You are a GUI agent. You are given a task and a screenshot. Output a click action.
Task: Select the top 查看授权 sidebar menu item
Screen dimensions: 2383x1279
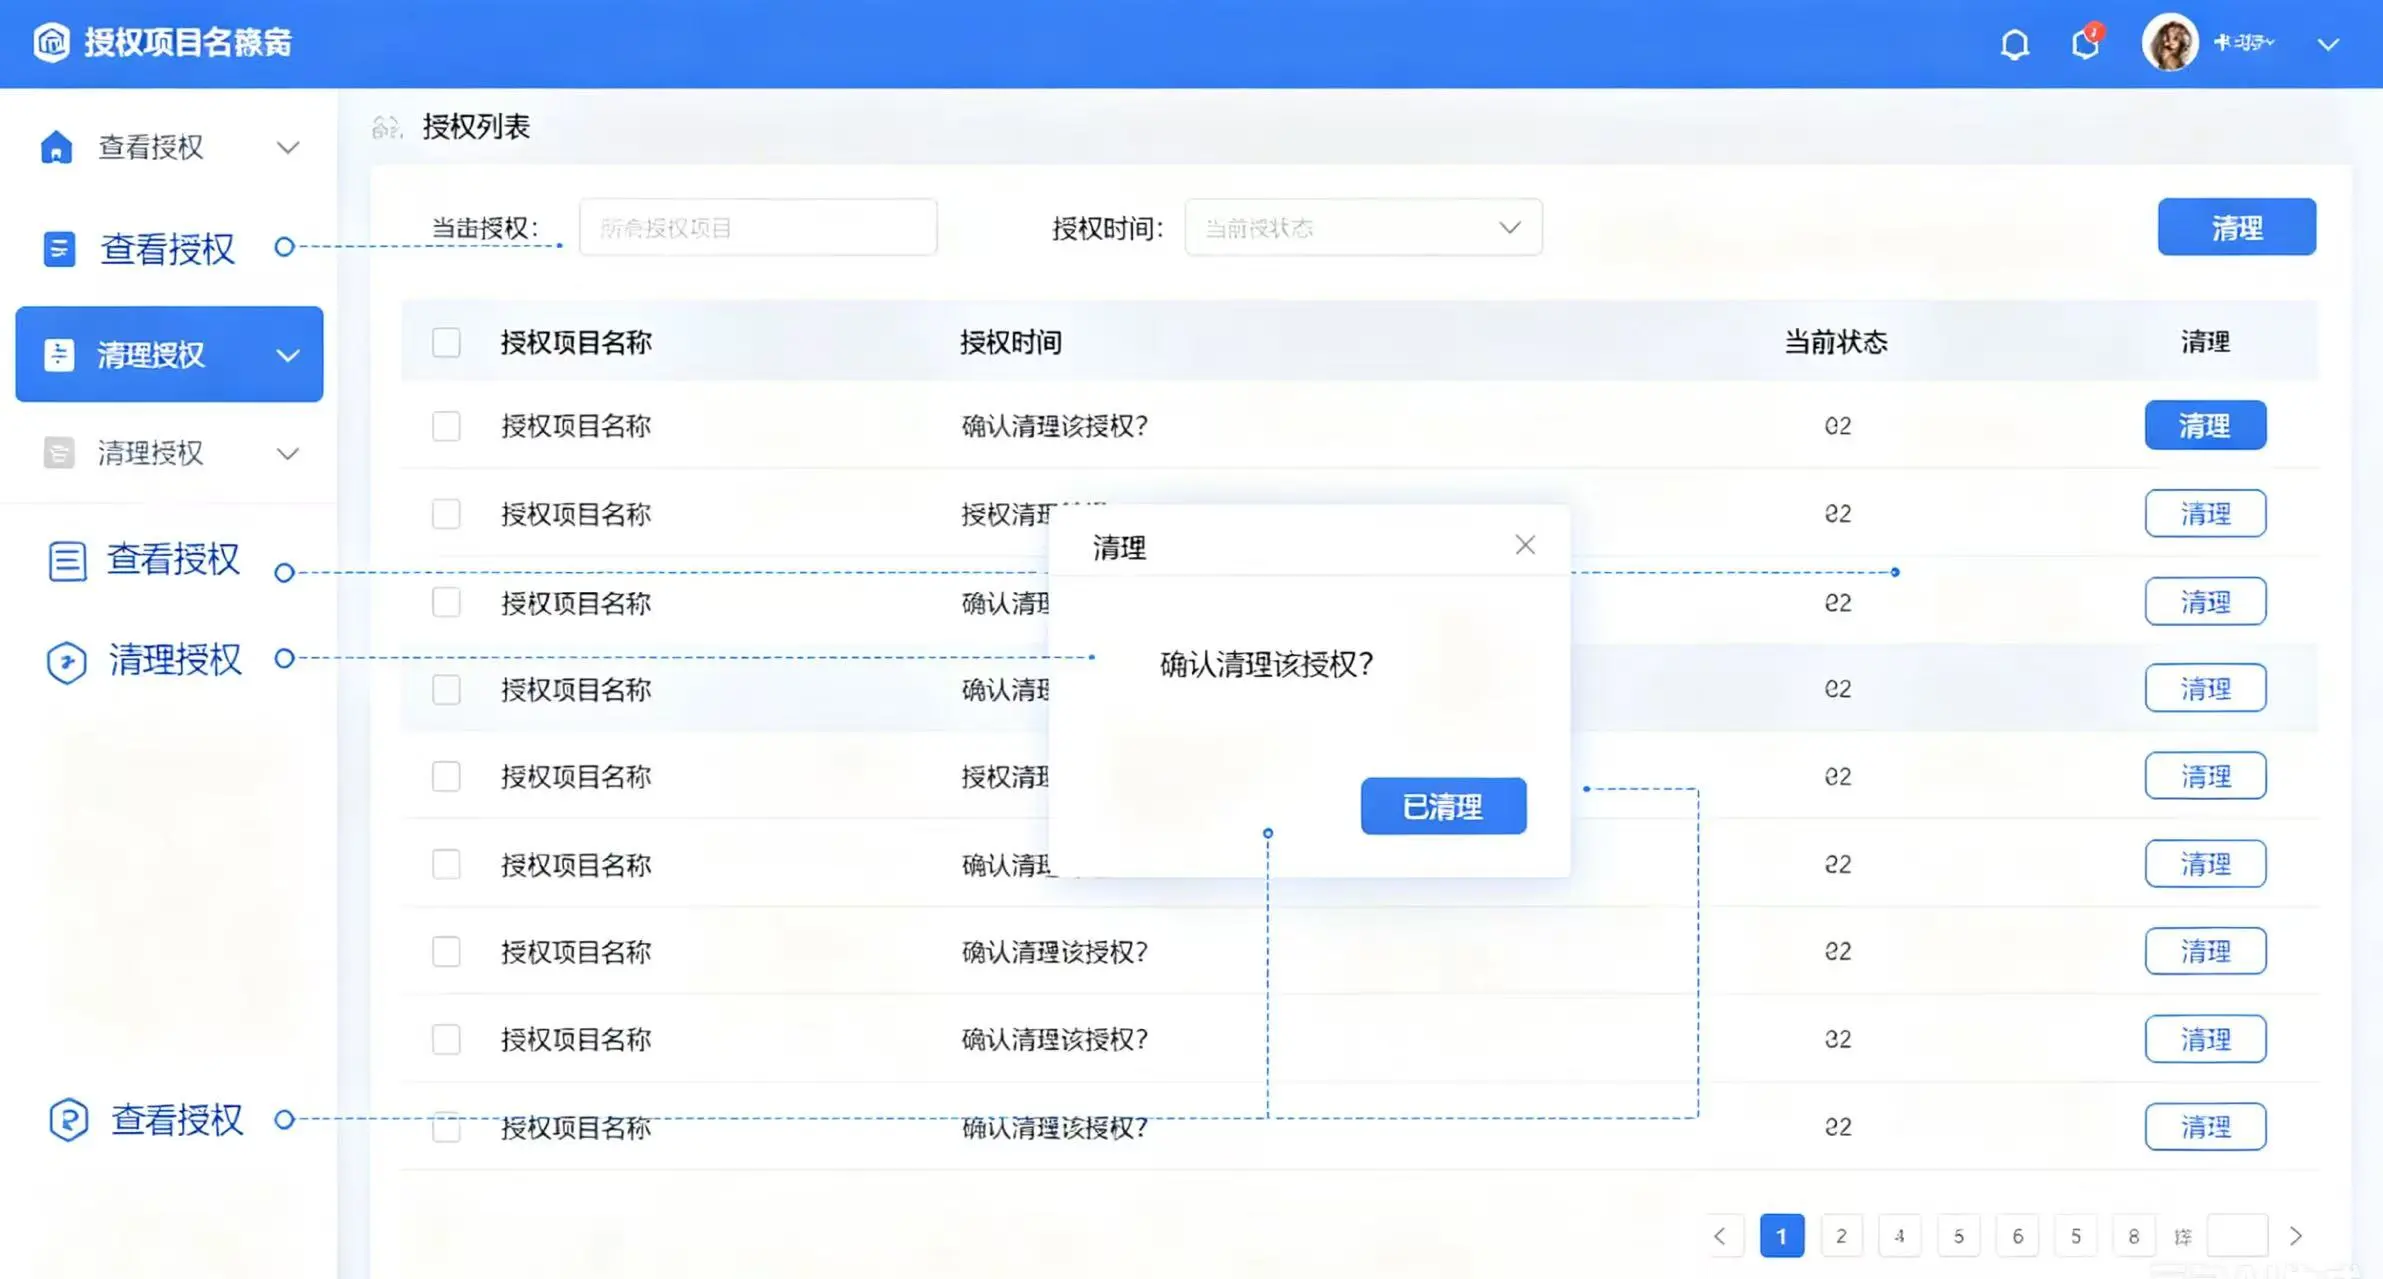pyautogui.click(x=169, y=148)
